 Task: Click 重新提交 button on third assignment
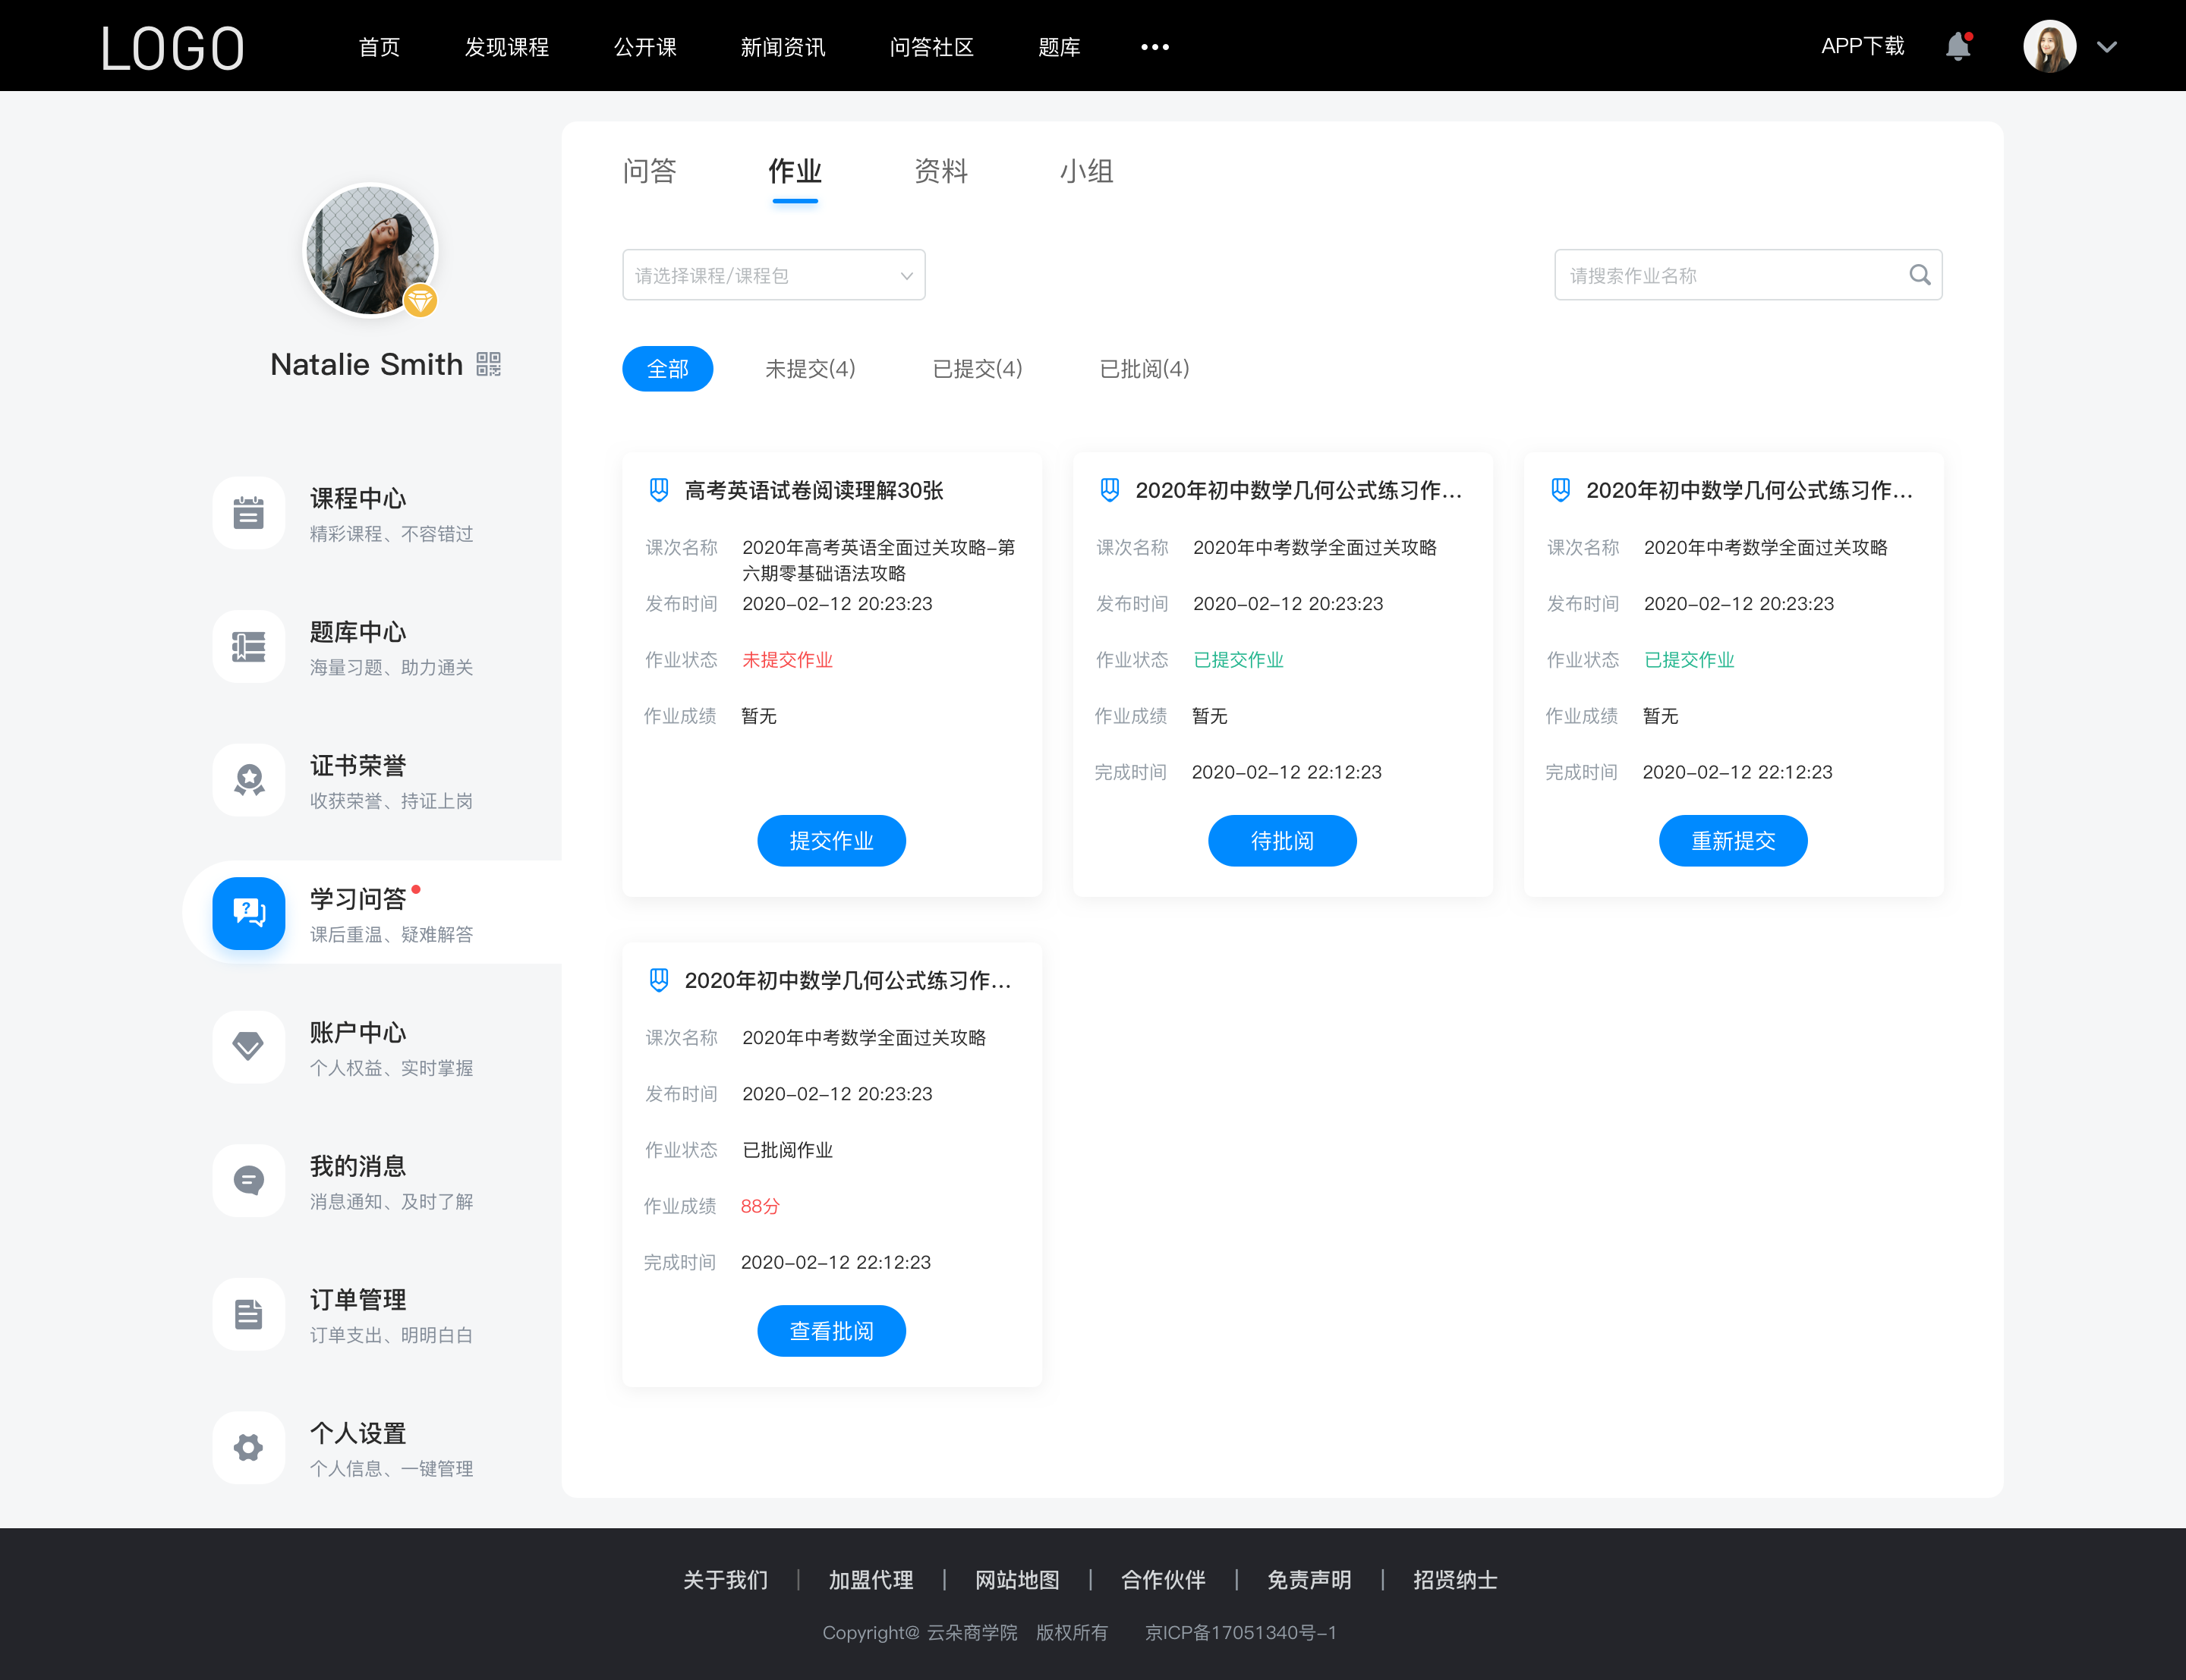[x=1734, y=842]
